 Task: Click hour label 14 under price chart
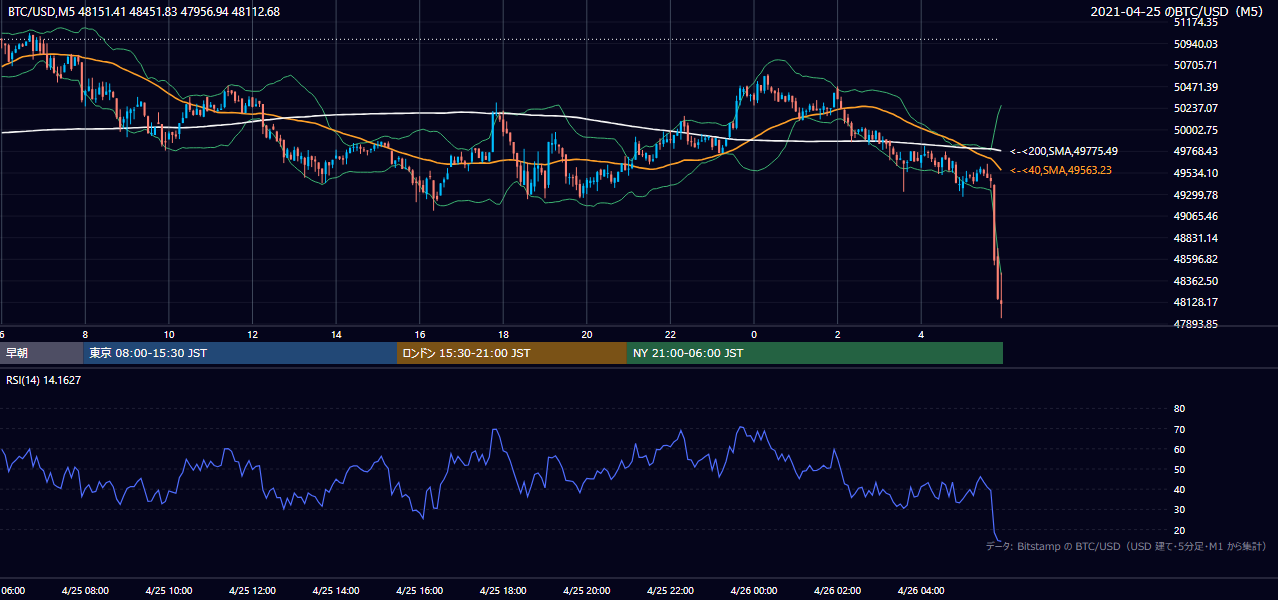pos(337,334)
